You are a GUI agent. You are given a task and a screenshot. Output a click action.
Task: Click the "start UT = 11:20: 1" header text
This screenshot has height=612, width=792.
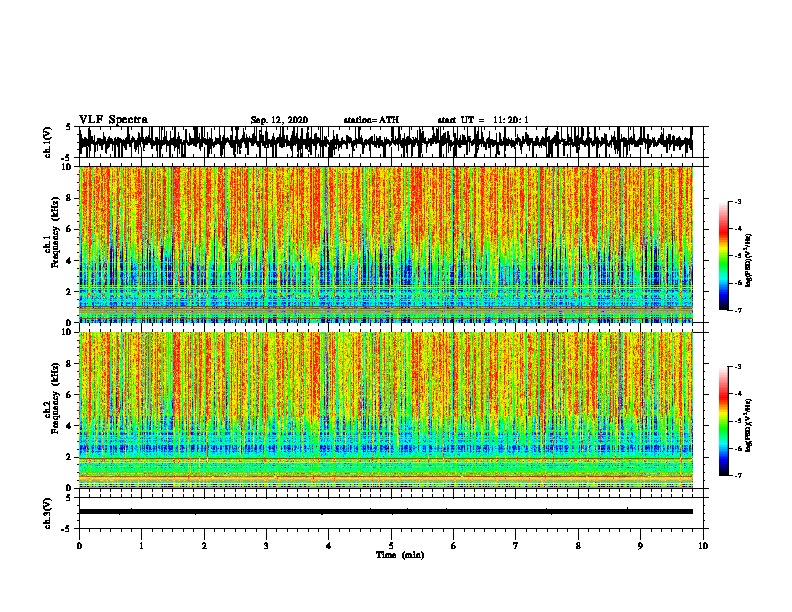tap(483, 120)
